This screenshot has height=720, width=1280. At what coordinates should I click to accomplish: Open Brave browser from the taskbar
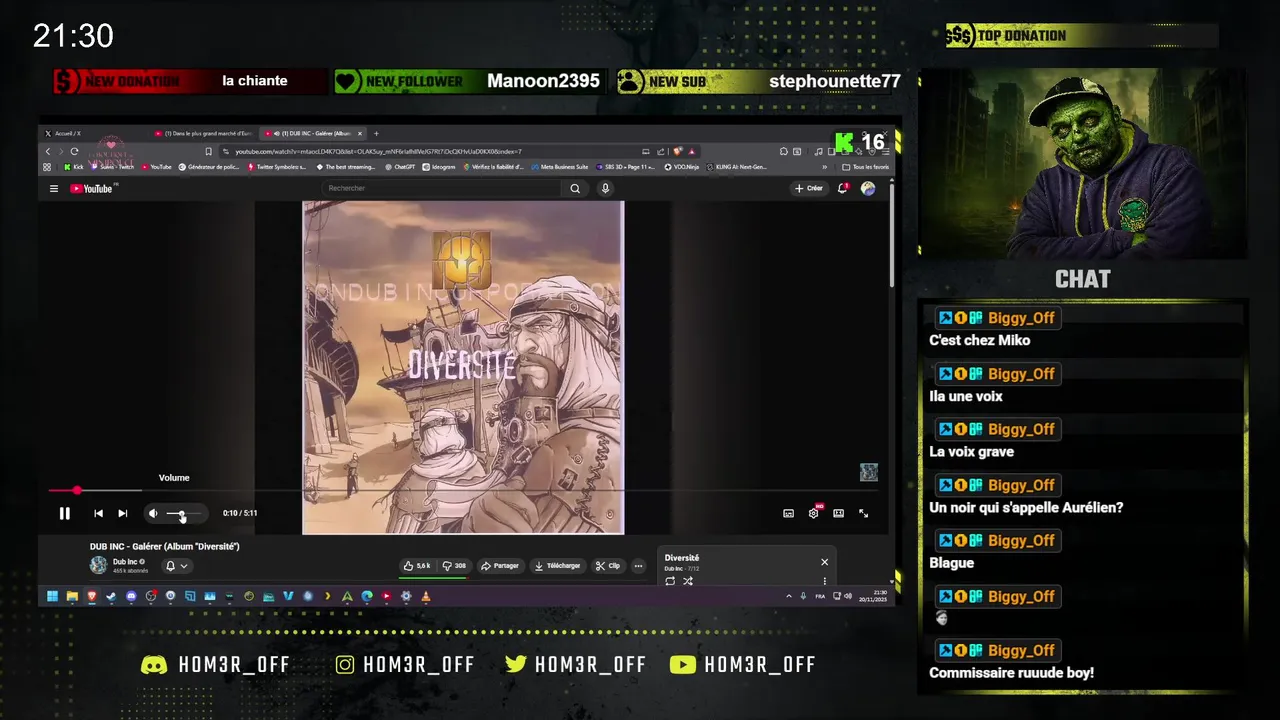[x=91, y=596]
